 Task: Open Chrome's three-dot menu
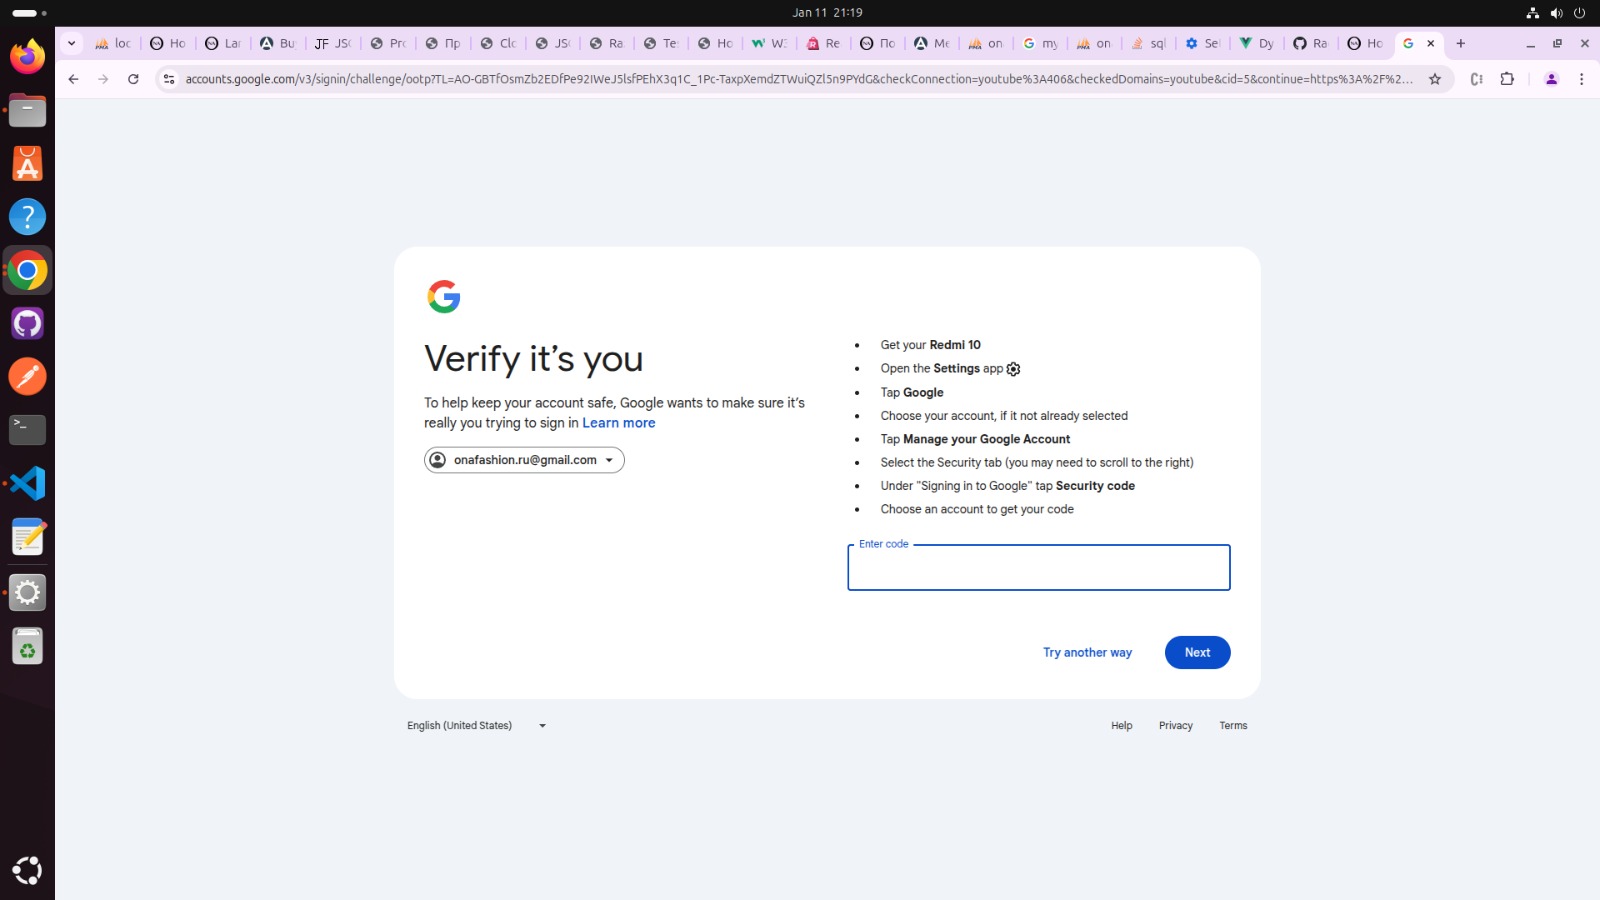click(1581, 79)
